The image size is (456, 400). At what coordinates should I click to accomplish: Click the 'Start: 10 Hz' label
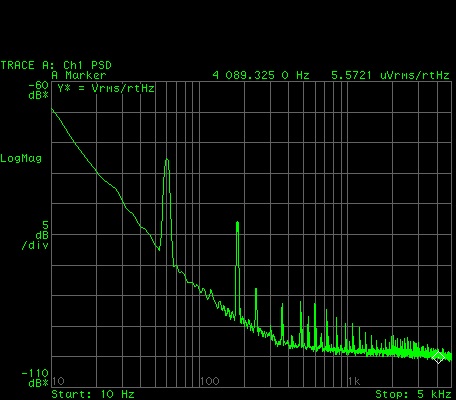(x=93, y=394)
